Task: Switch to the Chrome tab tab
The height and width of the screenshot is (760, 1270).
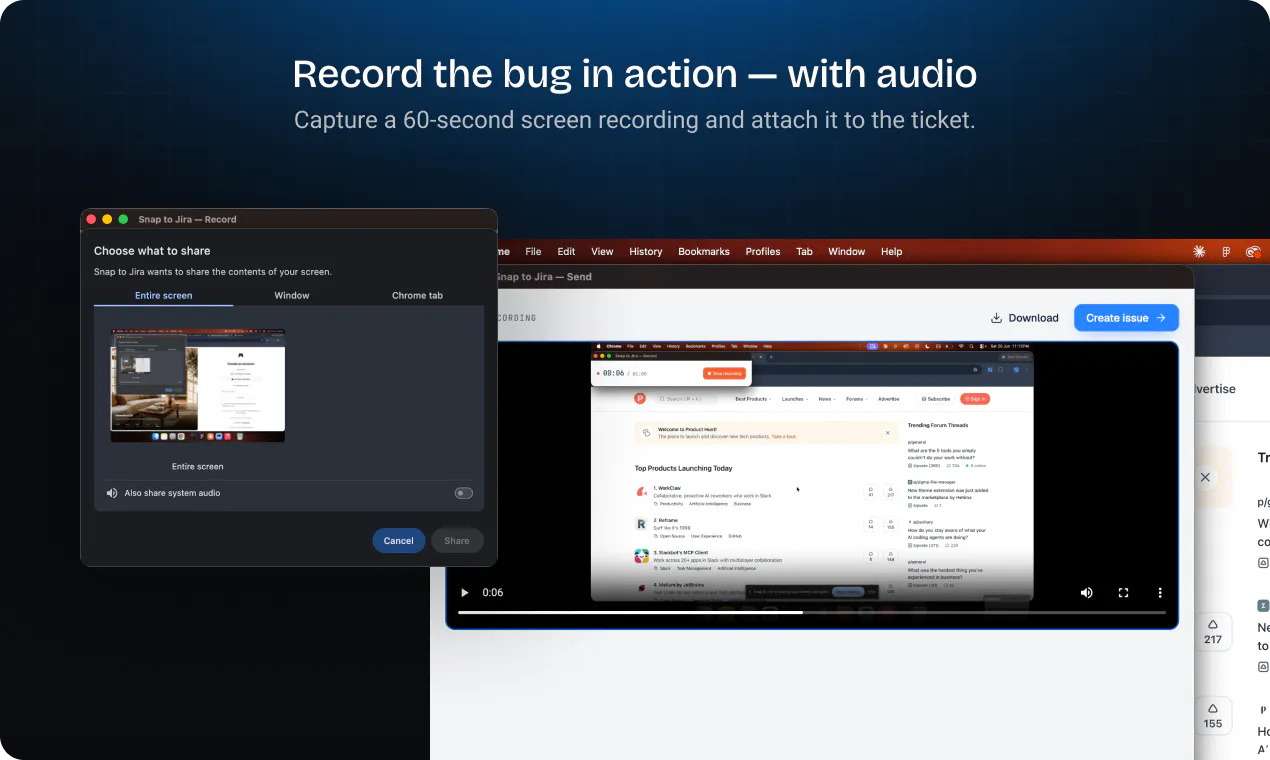Action: (417, 296)
